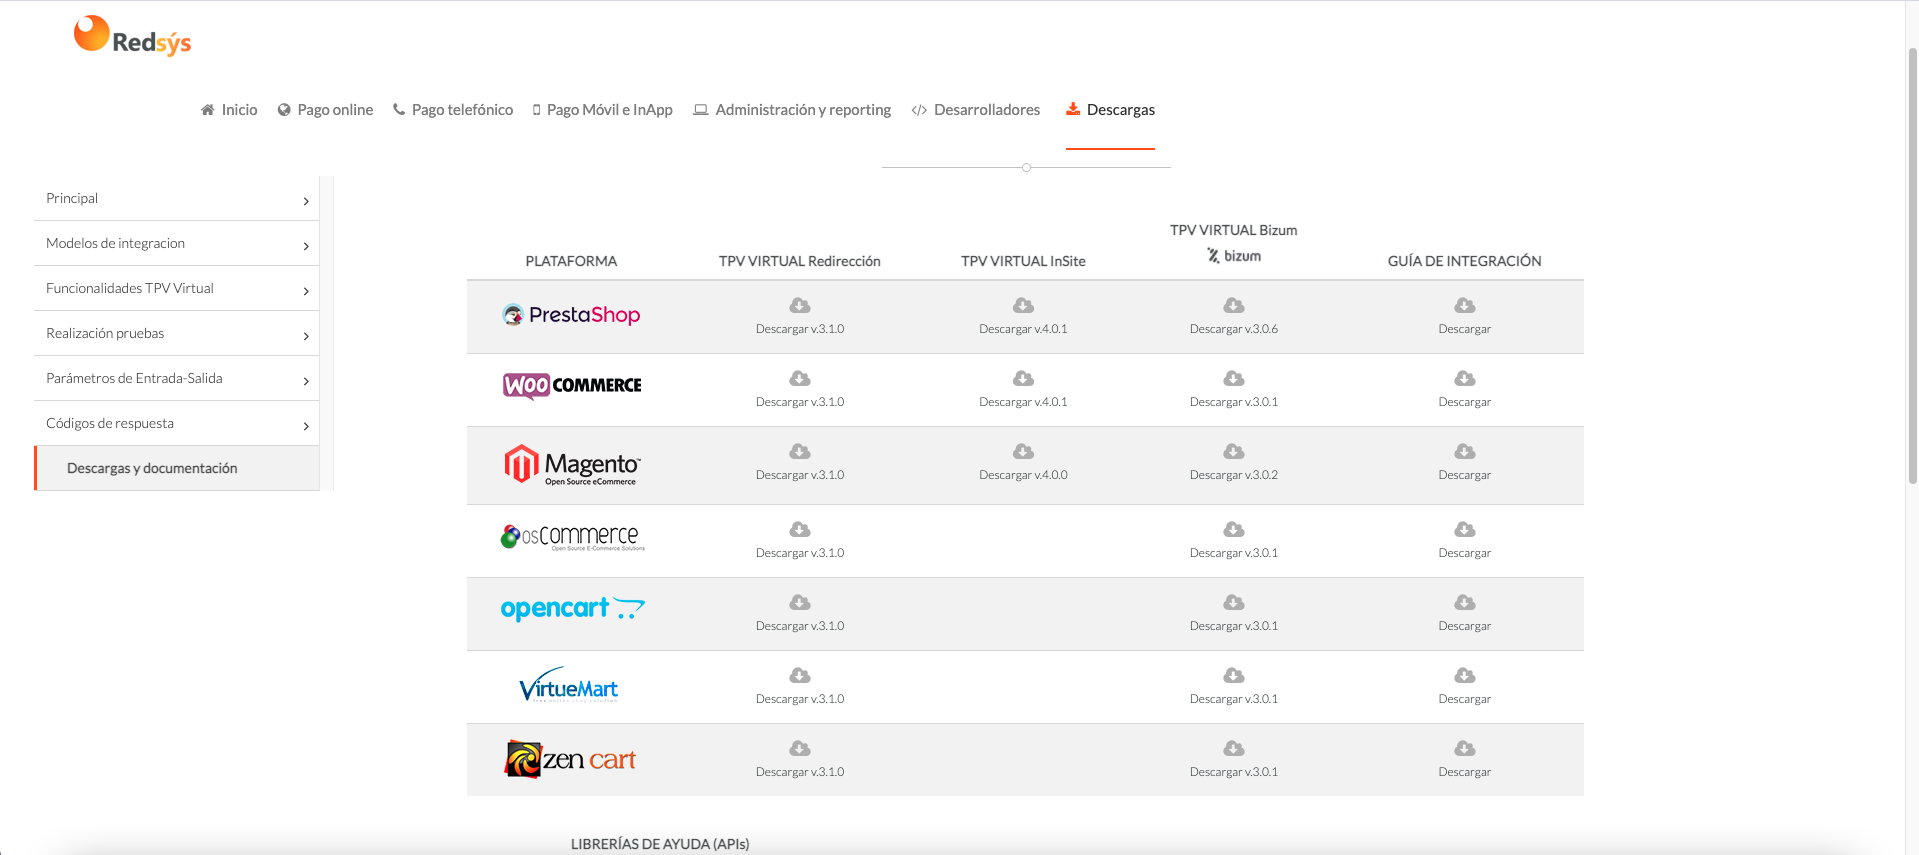Download Magento InSite v.4.0.0 cloud icon

[1023, 451]
